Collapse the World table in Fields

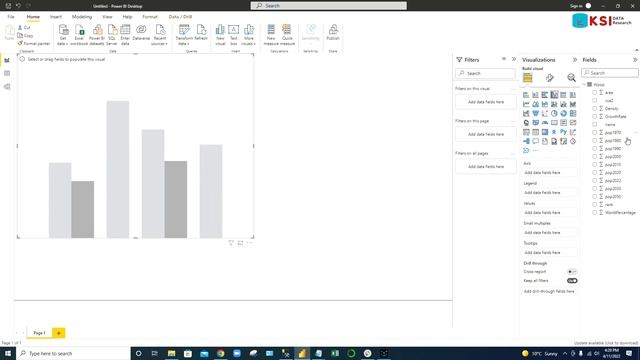click(x=584, y=84)
